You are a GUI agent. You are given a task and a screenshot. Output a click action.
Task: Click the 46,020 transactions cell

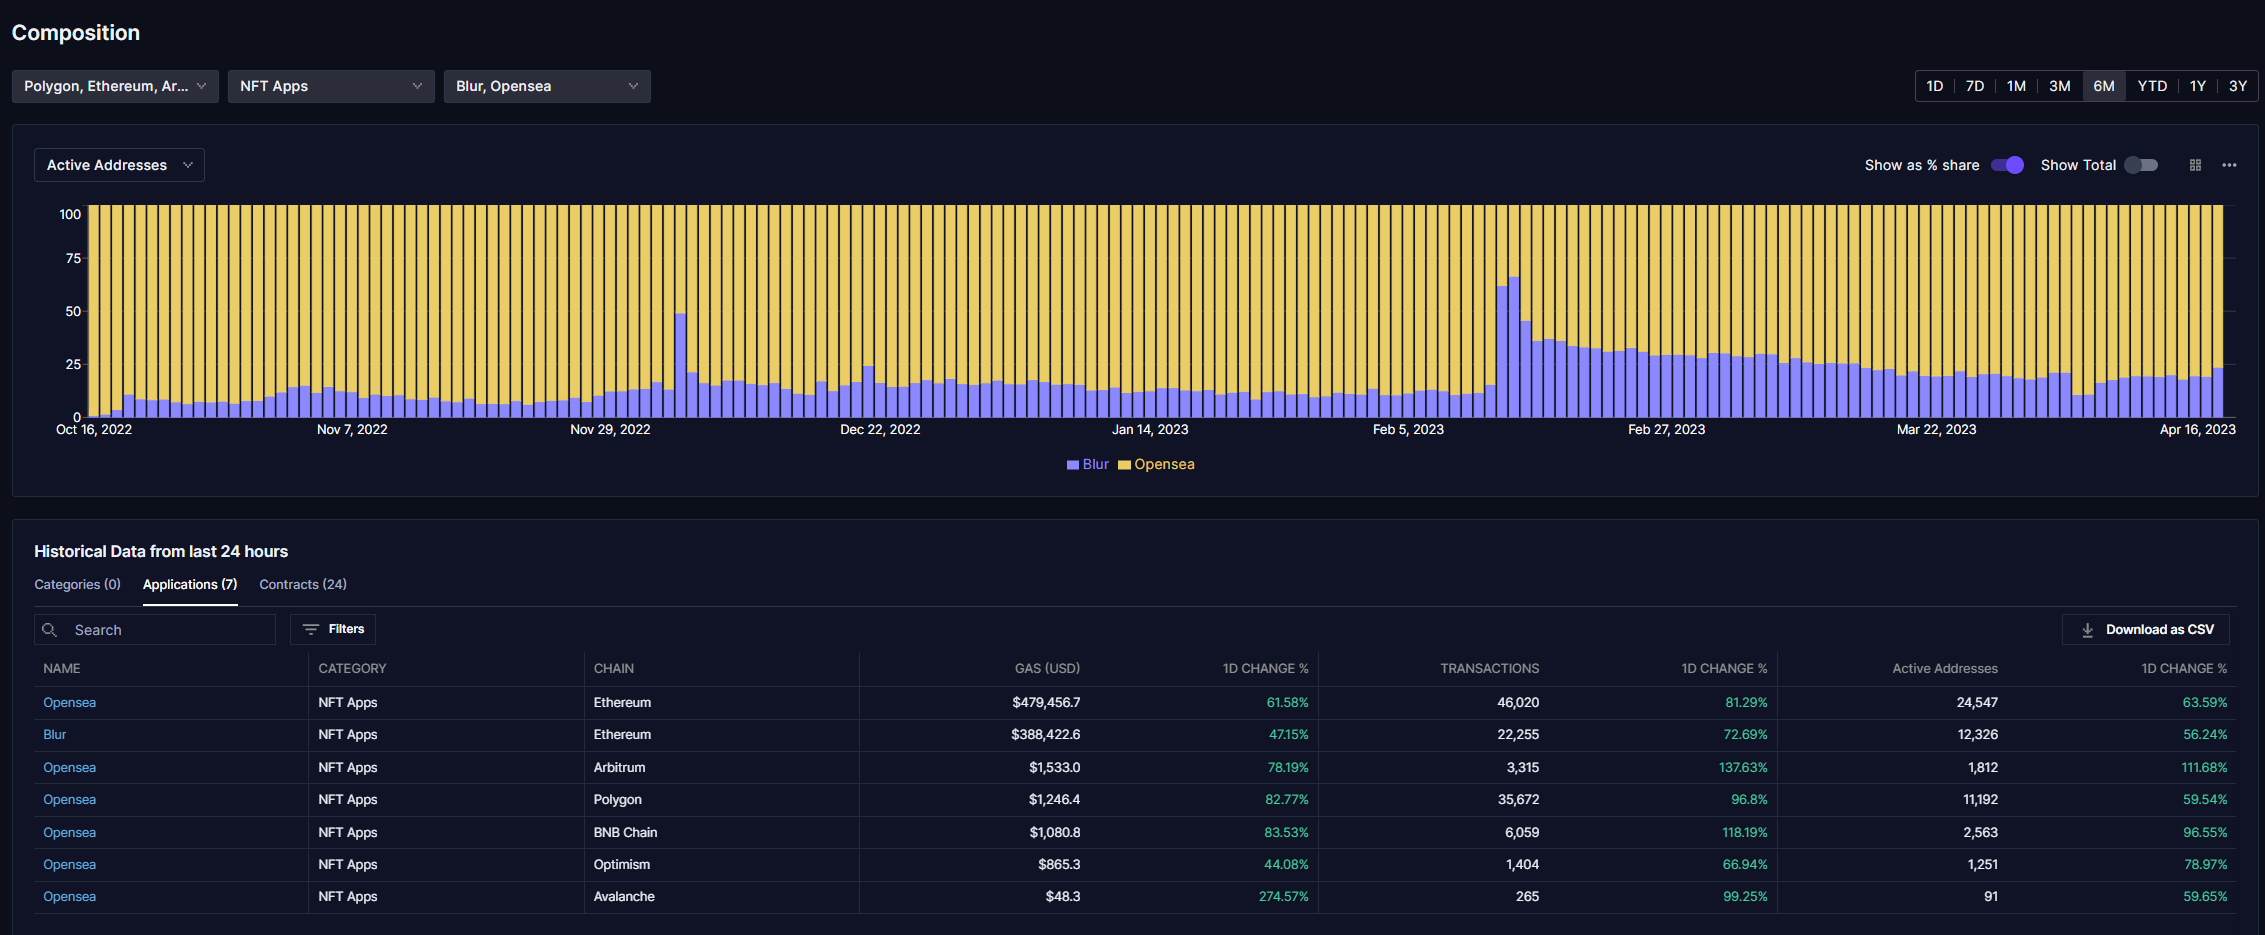(x=1518, y=703)
